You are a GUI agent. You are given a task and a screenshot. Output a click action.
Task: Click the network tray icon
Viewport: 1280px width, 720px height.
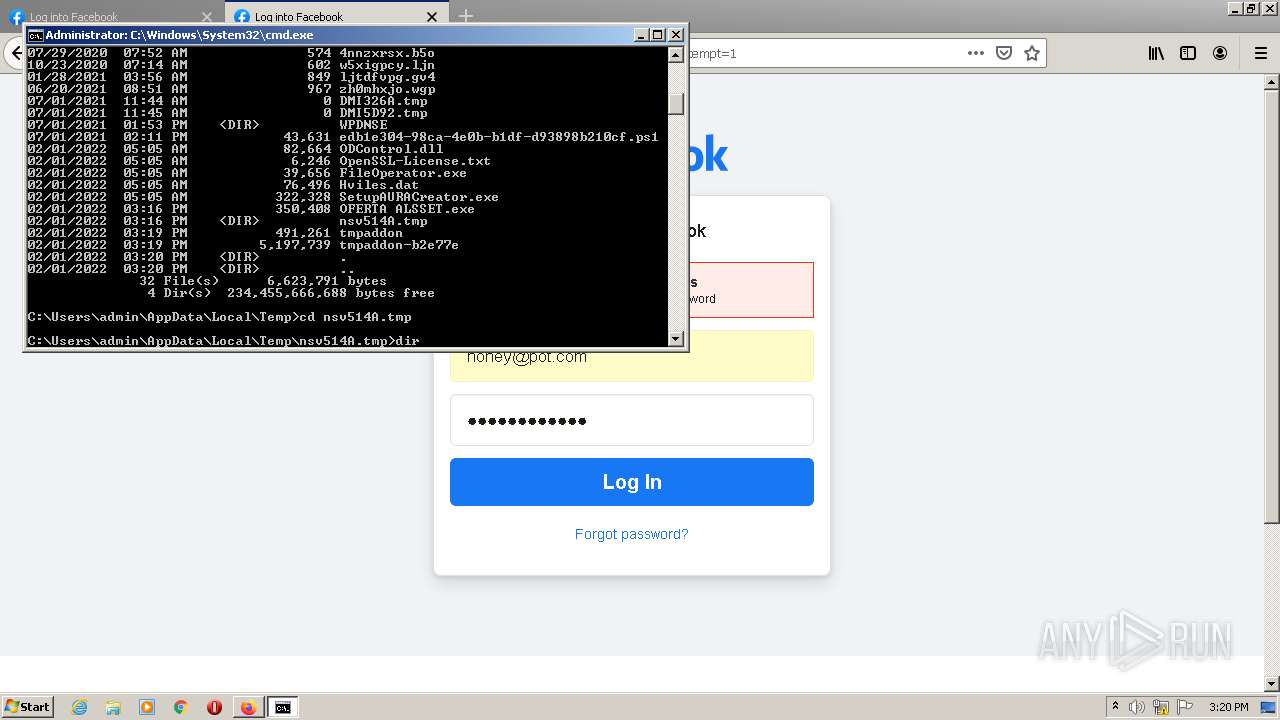[1161, 707]
